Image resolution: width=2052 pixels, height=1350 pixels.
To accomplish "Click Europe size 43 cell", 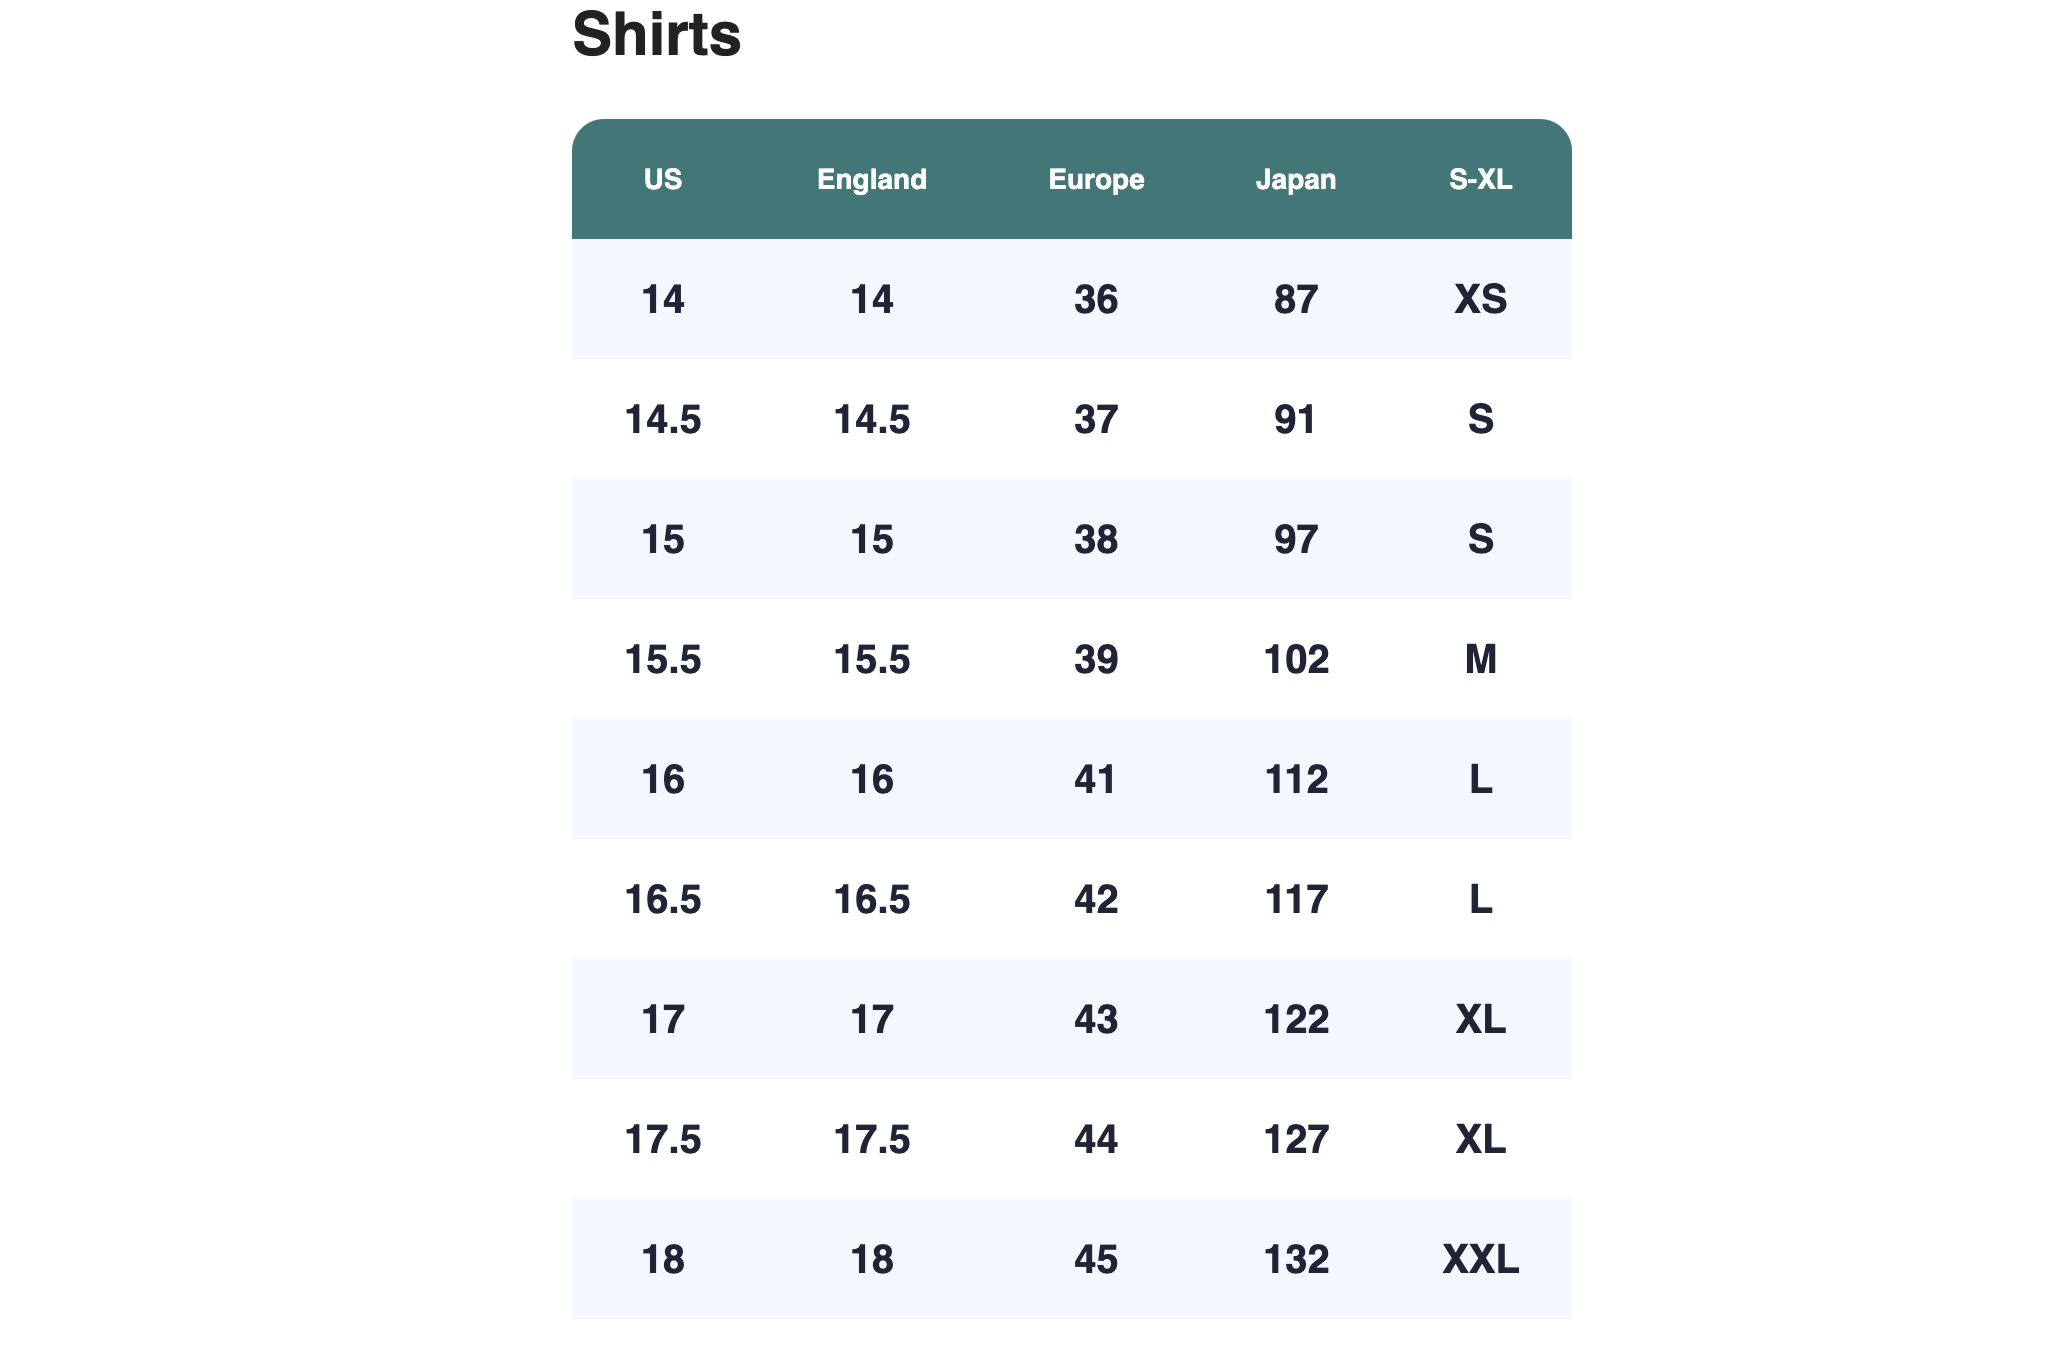I will (1096, 1019).
